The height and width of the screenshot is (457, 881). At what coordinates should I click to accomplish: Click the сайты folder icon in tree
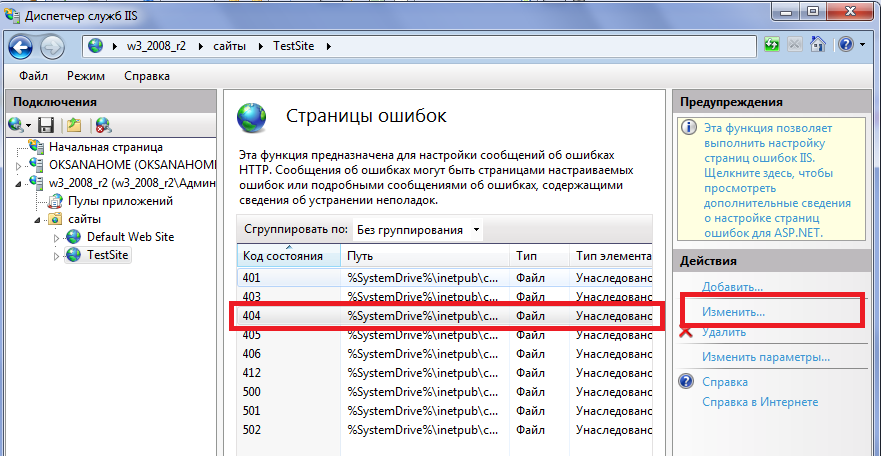(55, 219)
